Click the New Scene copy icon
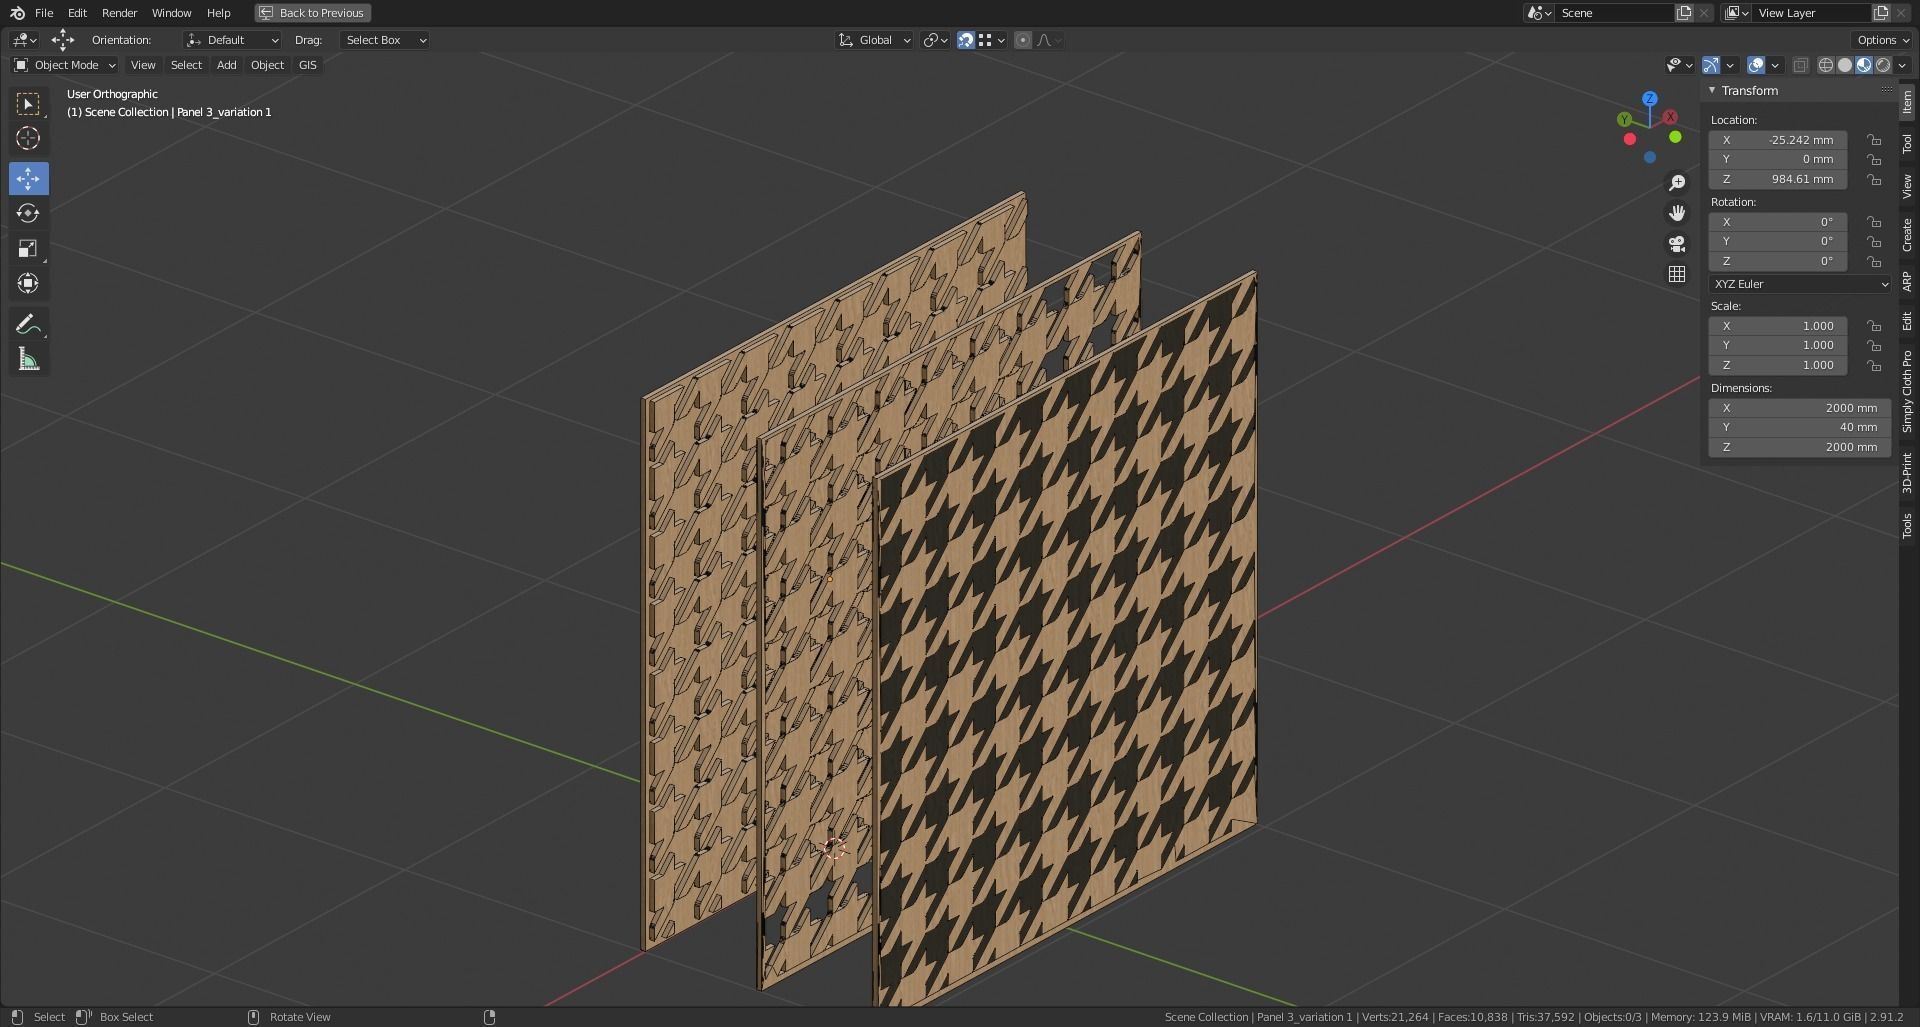The width and height of the screenshot is (1920, 1027). 1684,13
